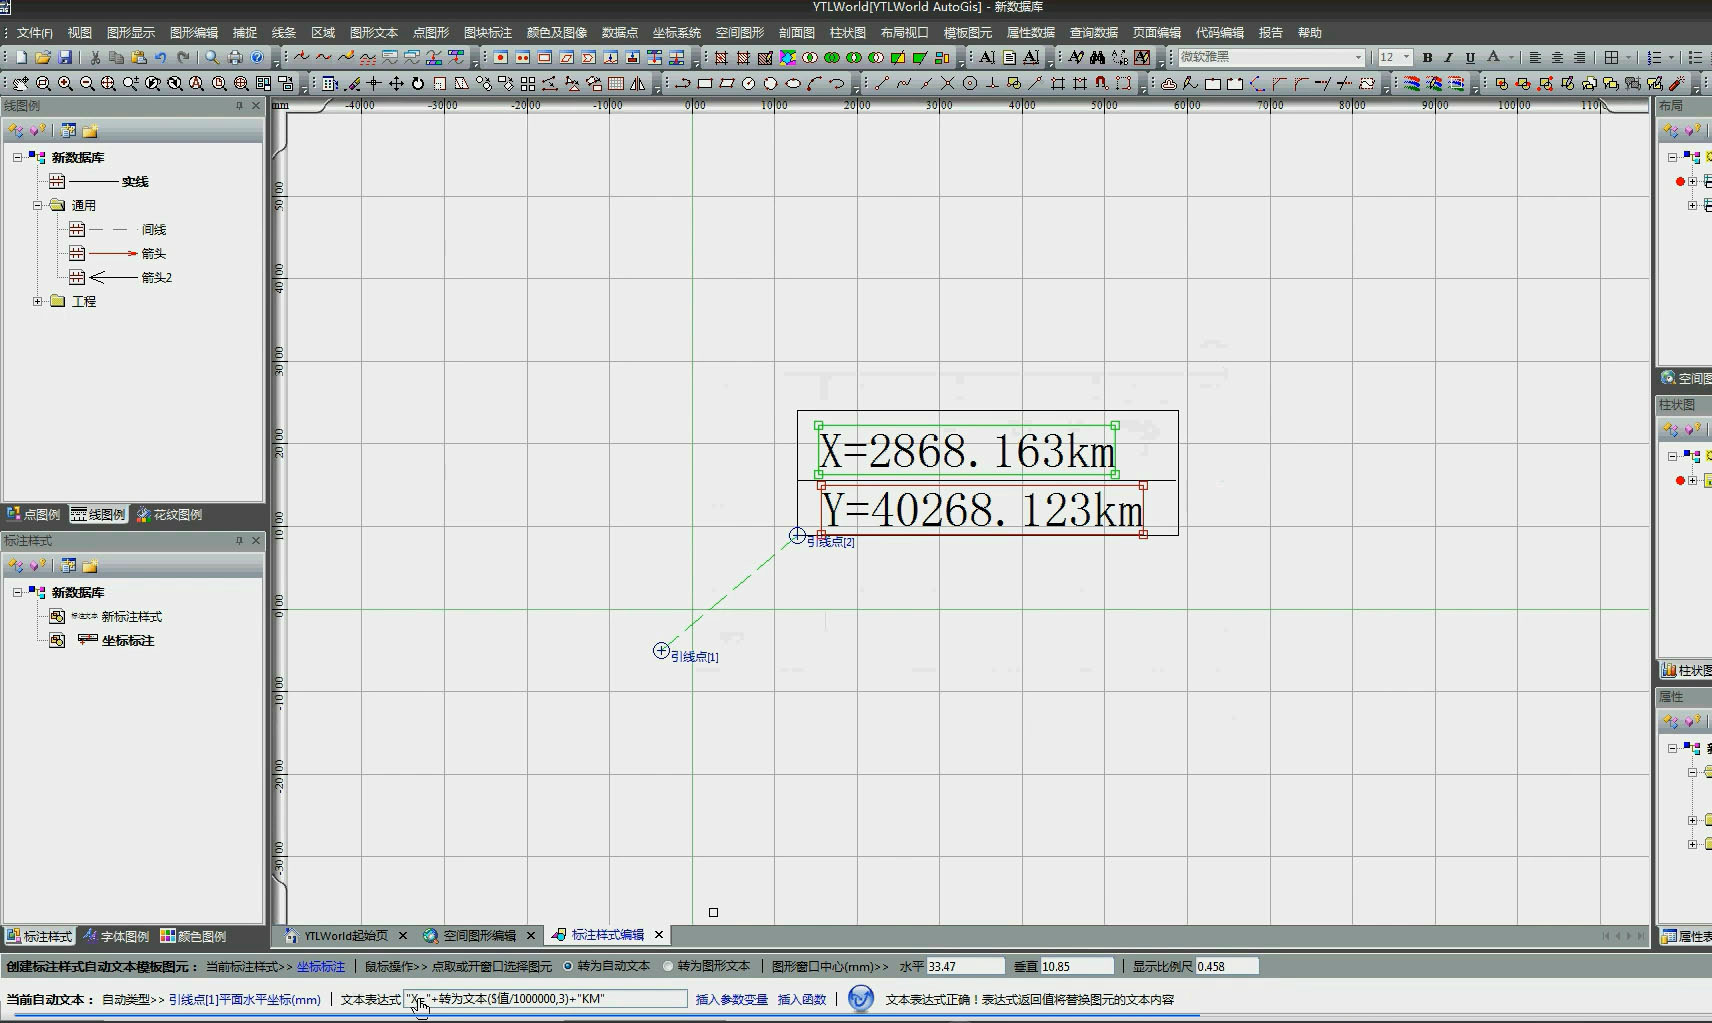
Task: Click the 垂直 value field
Action: pyautogui.click(x=1077, y=966)
